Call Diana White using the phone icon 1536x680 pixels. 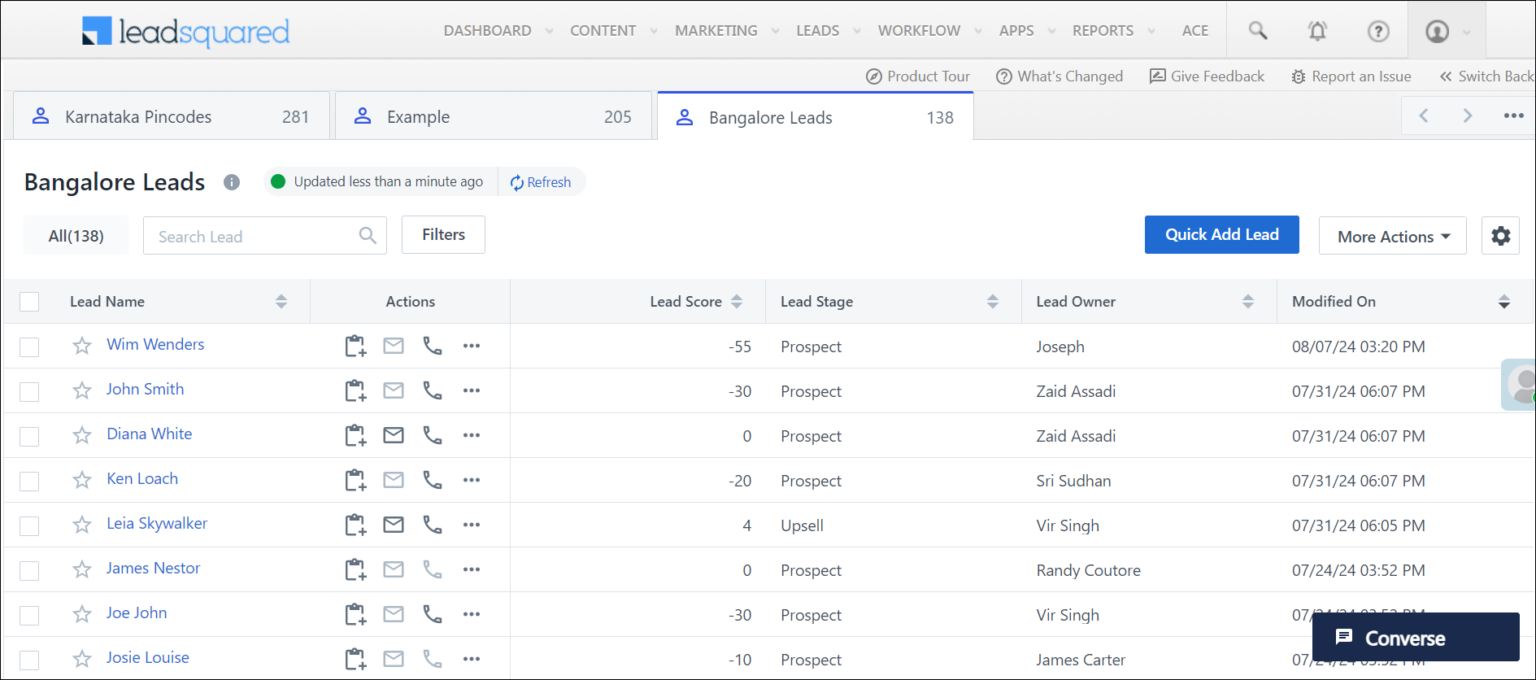coord(432,435)
